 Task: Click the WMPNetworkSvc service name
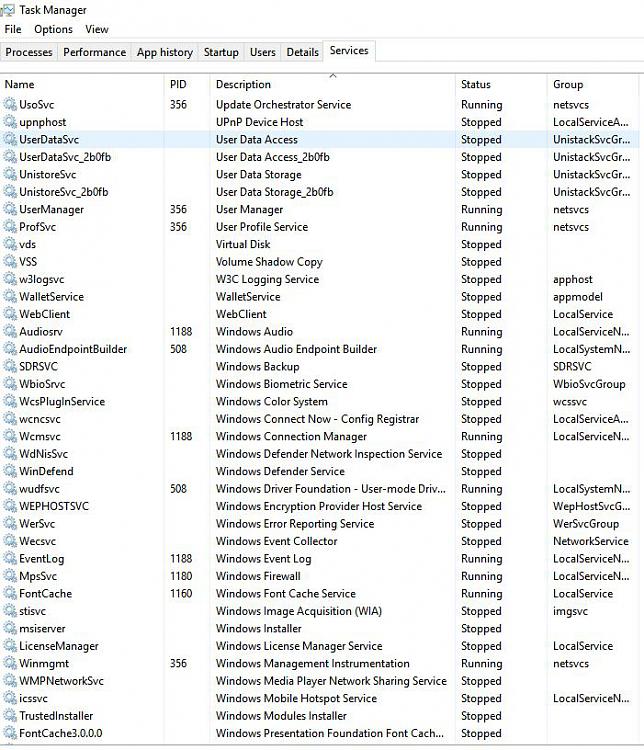(x=61, y=681)
